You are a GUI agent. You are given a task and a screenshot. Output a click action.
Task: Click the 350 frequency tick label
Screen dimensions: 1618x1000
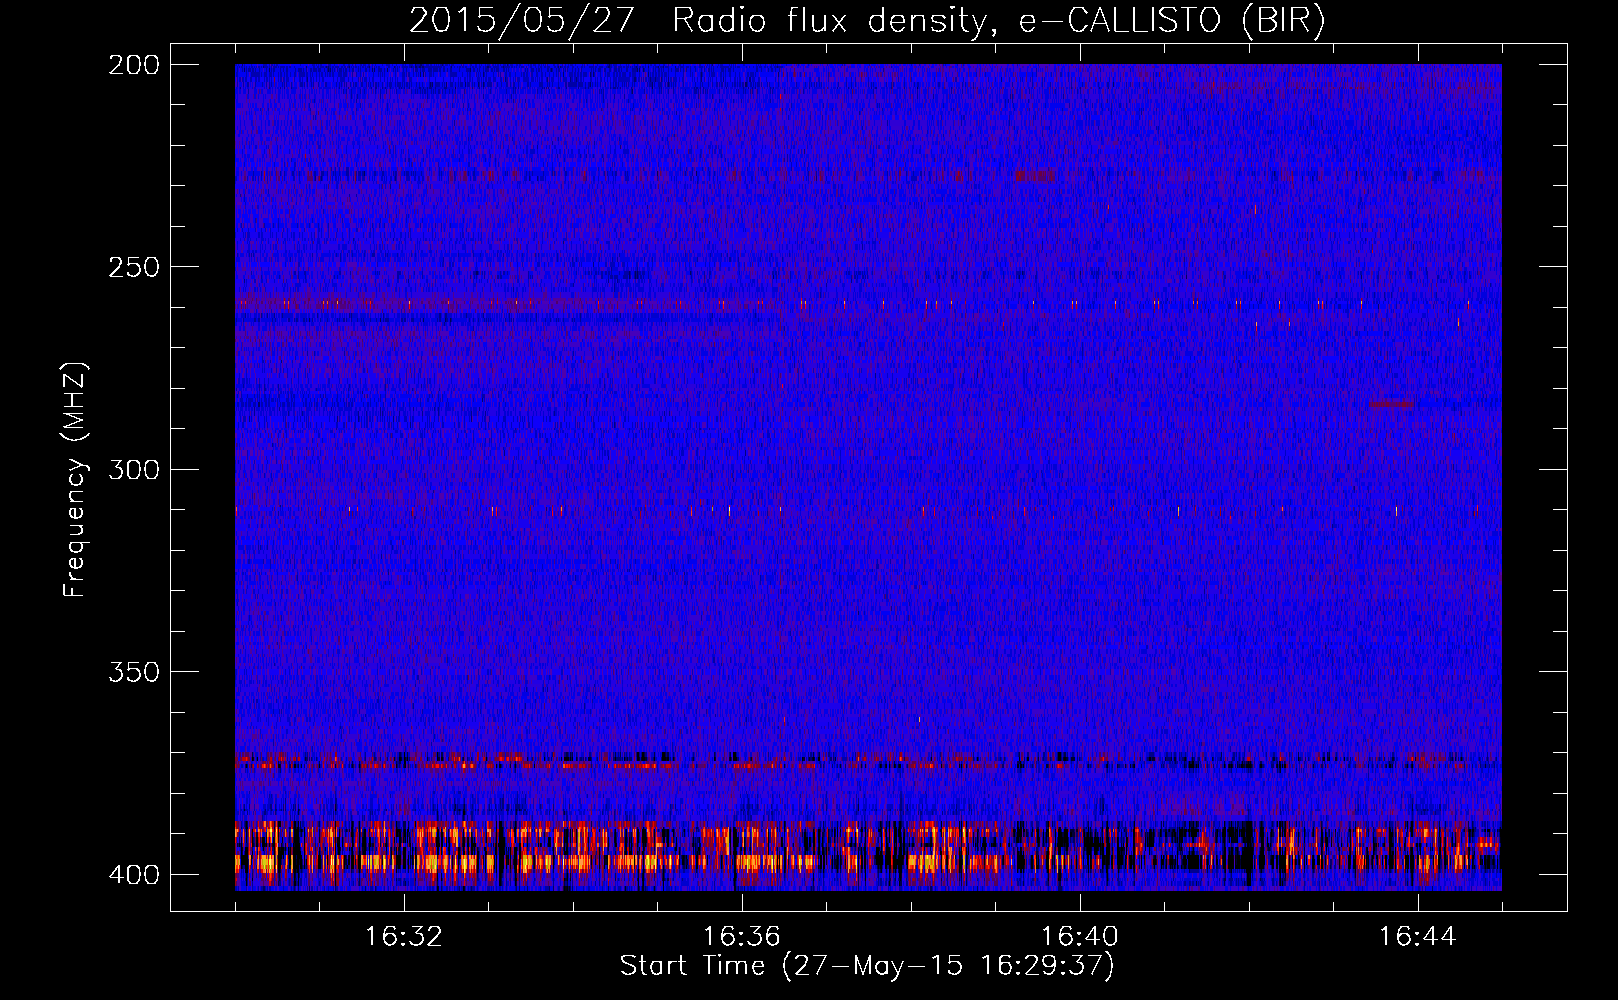[134, 672]
